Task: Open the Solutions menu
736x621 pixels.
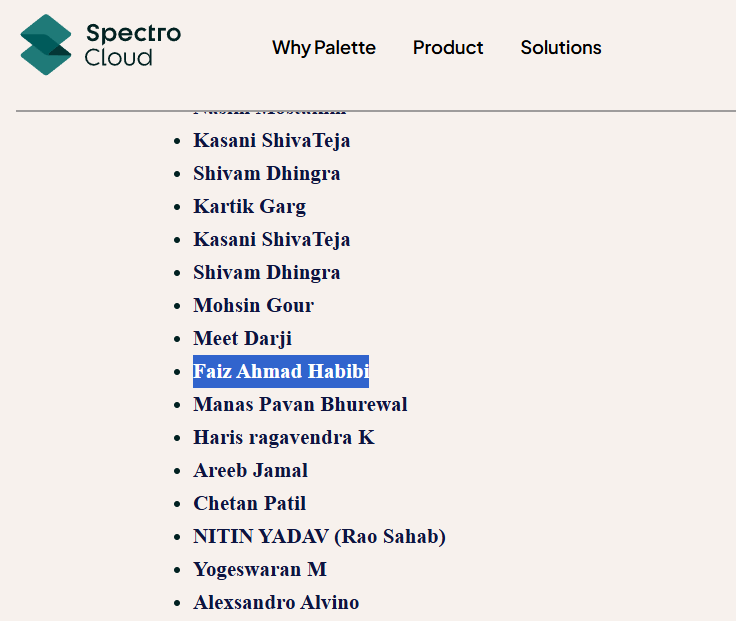Action: (x=561, y=48)
